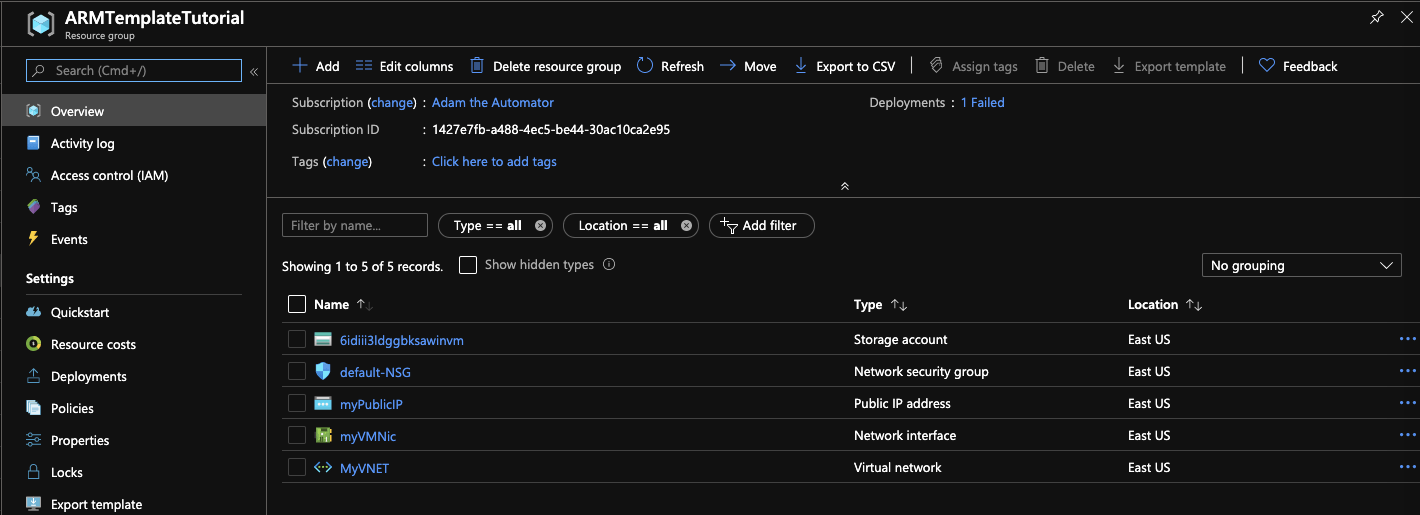Remove the Location == all filter pill
The image size is (1420, 515).
pyautogui.click(x=686, y=226)
